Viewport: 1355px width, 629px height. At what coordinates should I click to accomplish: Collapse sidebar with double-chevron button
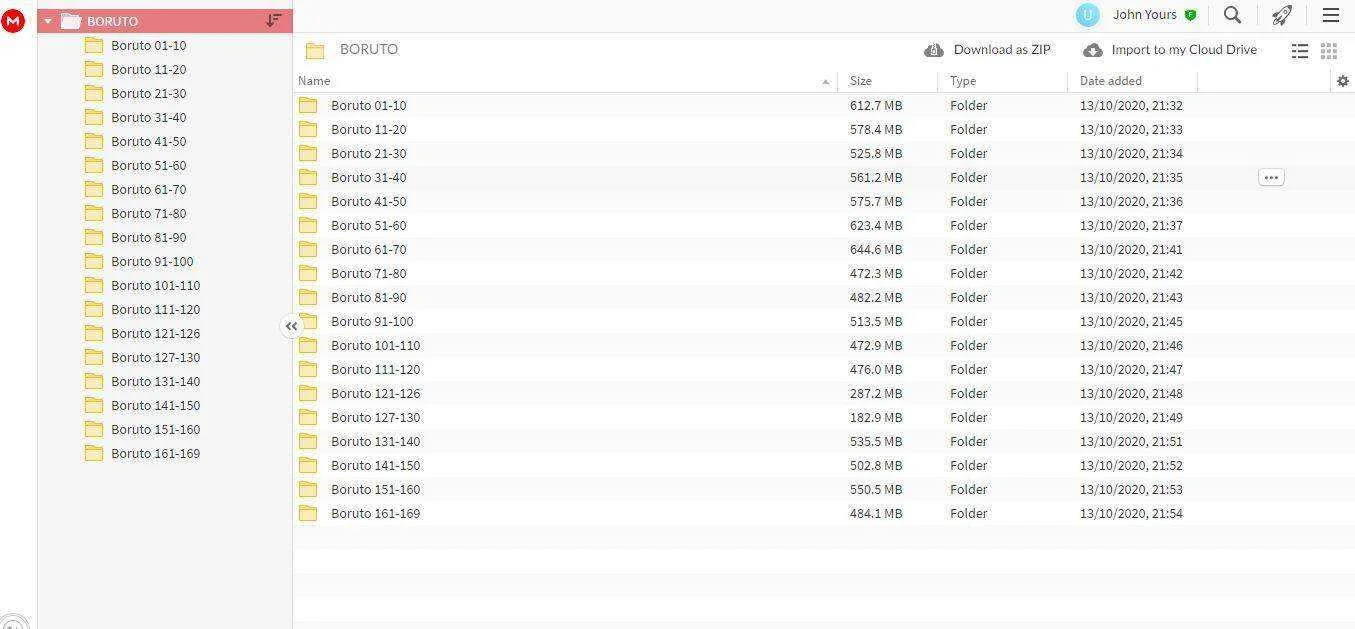[291, 326]
